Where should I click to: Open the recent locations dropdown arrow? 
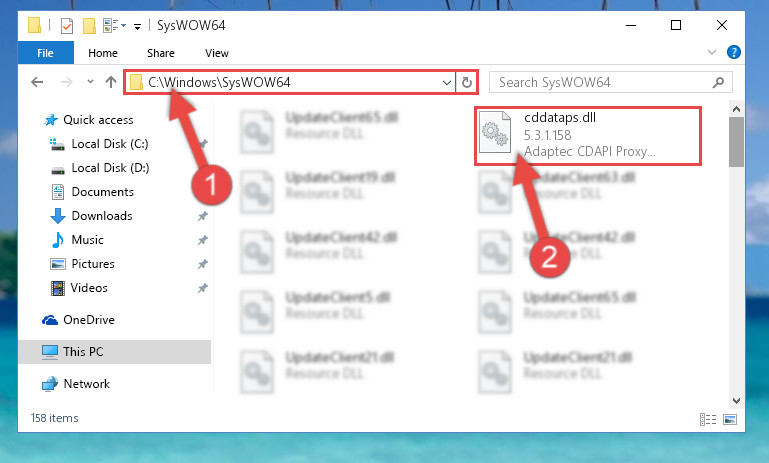point(90,82)
